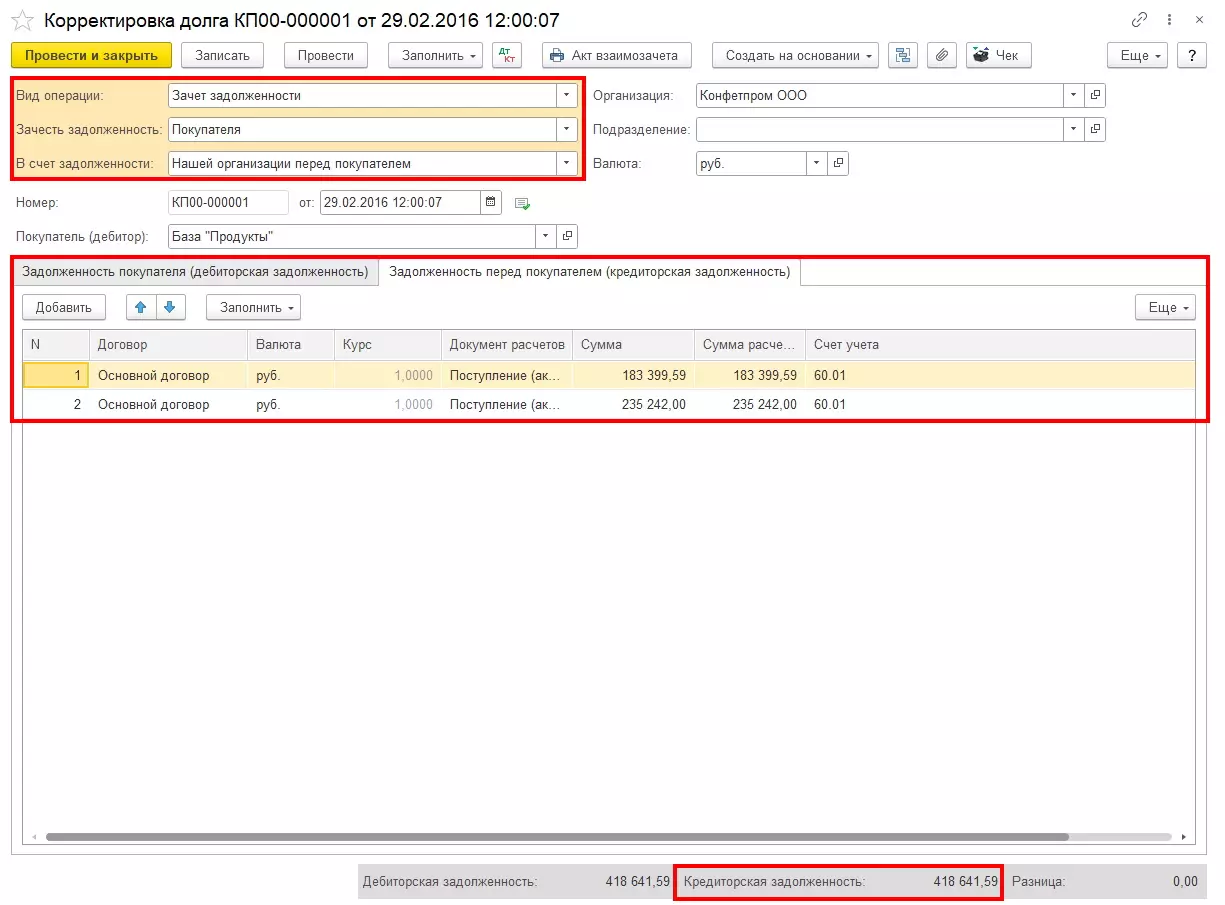This screenshot has height=905, width=1225.
Task: Click the Номер input field
Action: [228, 203]
